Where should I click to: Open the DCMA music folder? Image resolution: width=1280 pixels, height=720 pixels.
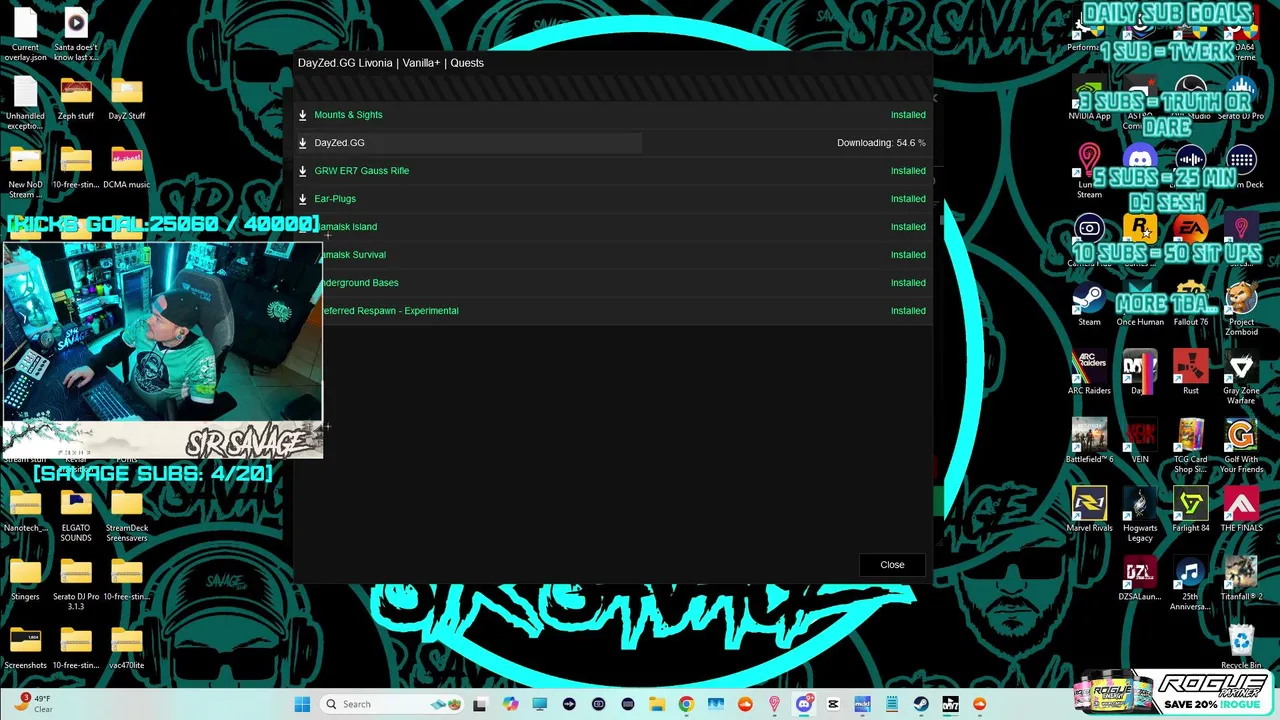tap(127, 168)
